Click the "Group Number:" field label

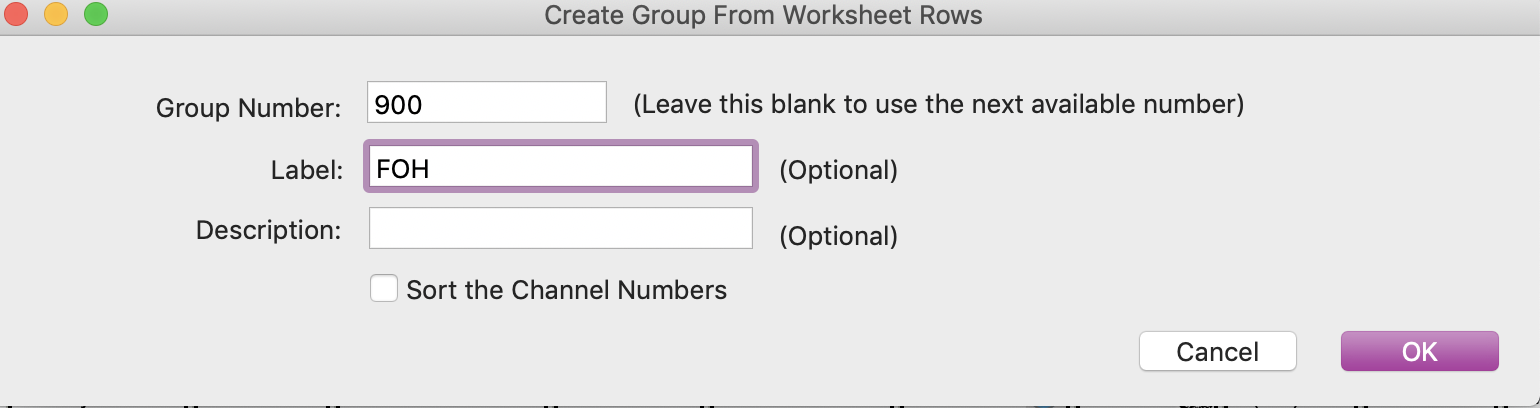click(x=249, y=108)
